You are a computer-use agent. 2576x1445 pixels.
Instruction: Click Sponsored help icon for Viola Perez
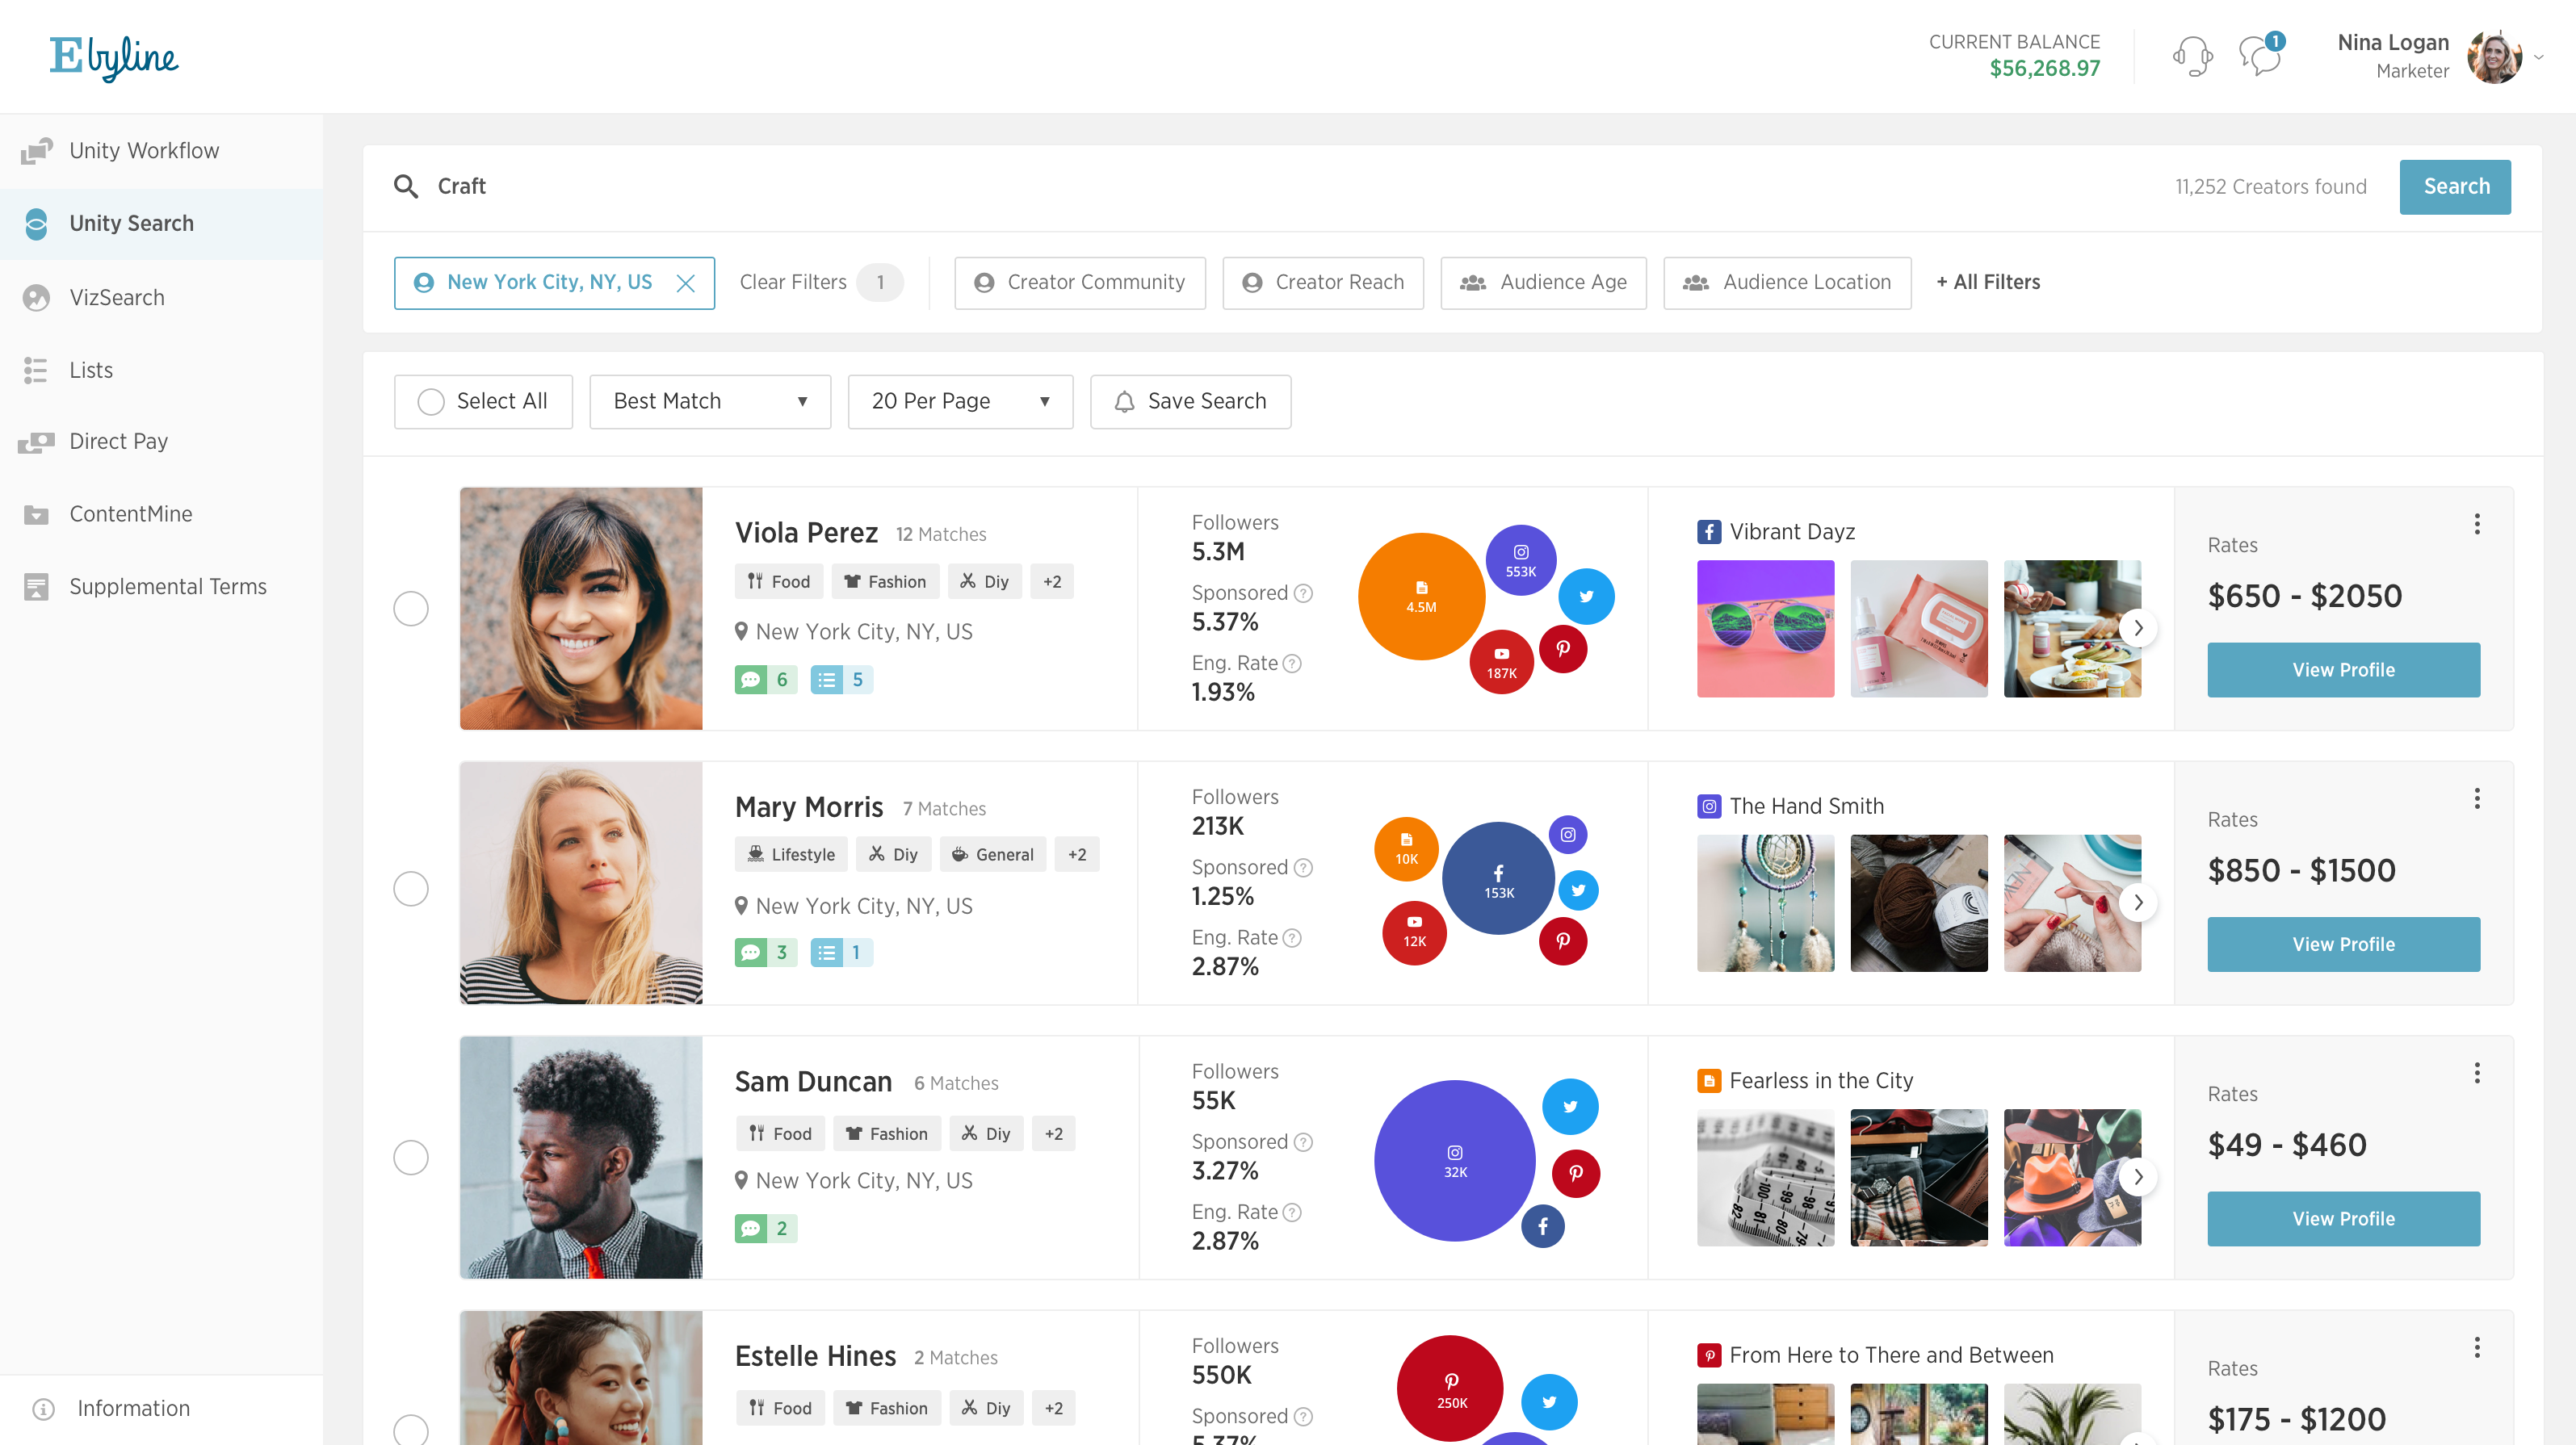click(1303, 593)
